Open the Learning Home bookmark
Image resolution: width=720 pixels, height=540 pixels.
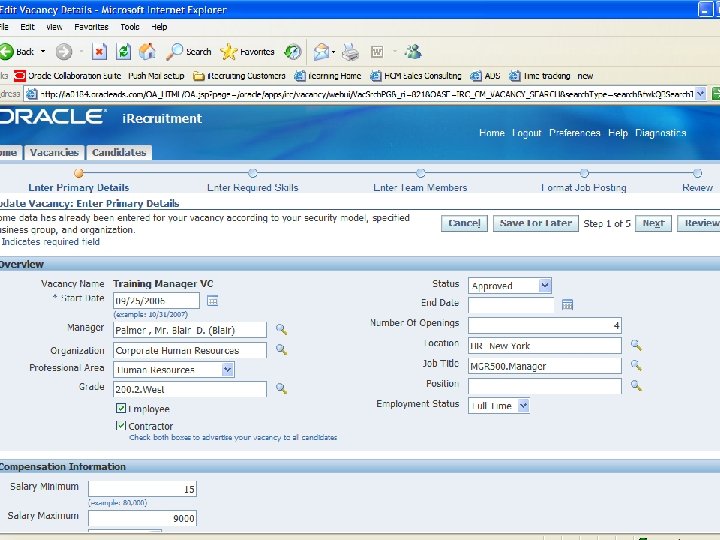point(327,76)
